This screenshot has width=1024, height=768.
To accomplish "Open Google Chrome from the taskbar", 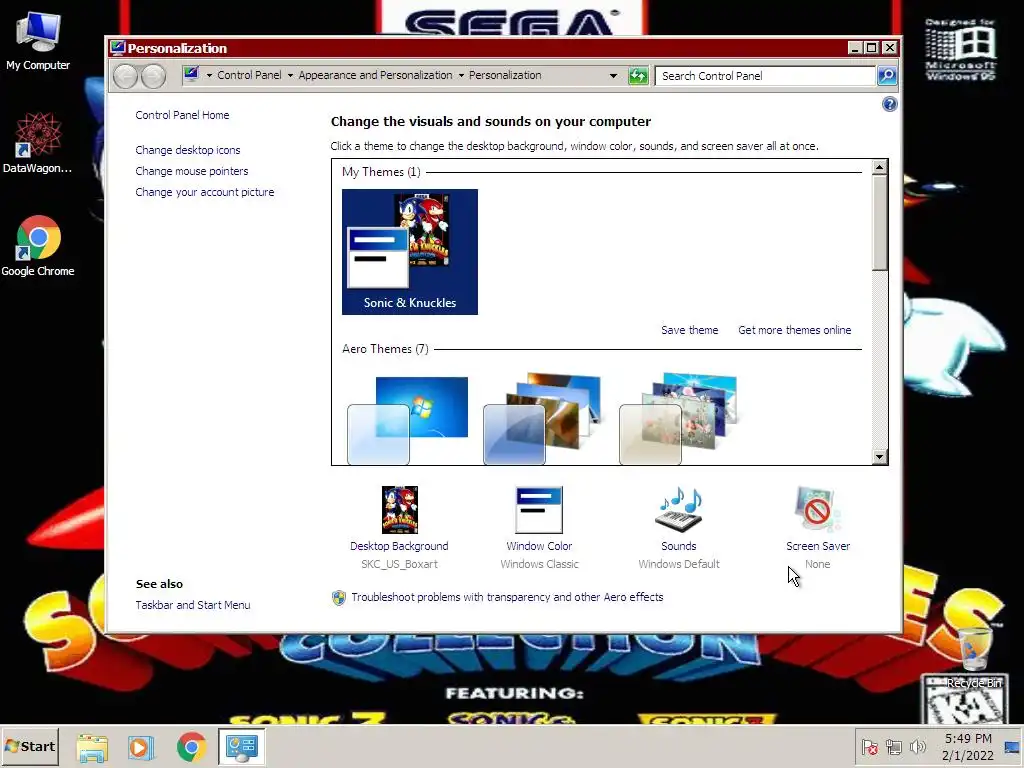I will pos(191,747).
